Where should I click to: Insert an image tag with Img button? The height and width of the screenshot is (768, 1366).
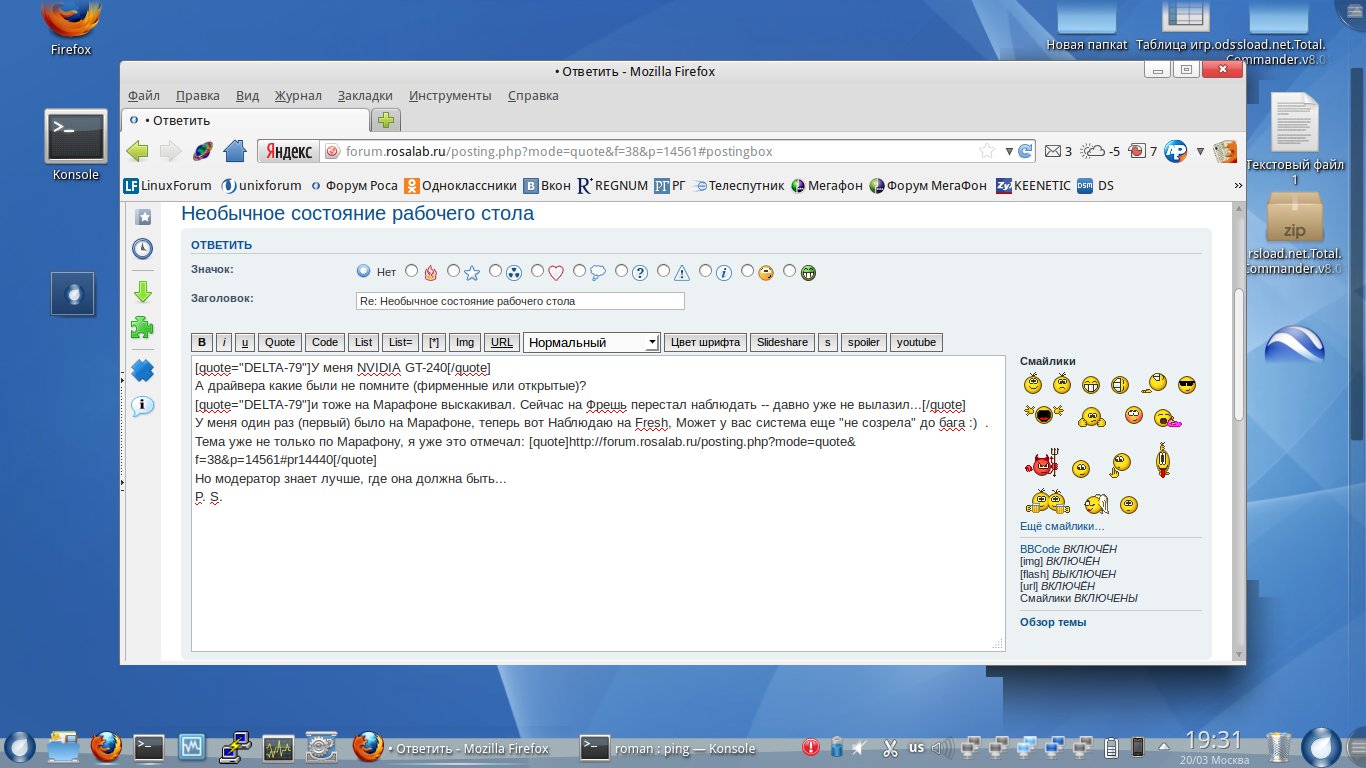pos(465,342)
